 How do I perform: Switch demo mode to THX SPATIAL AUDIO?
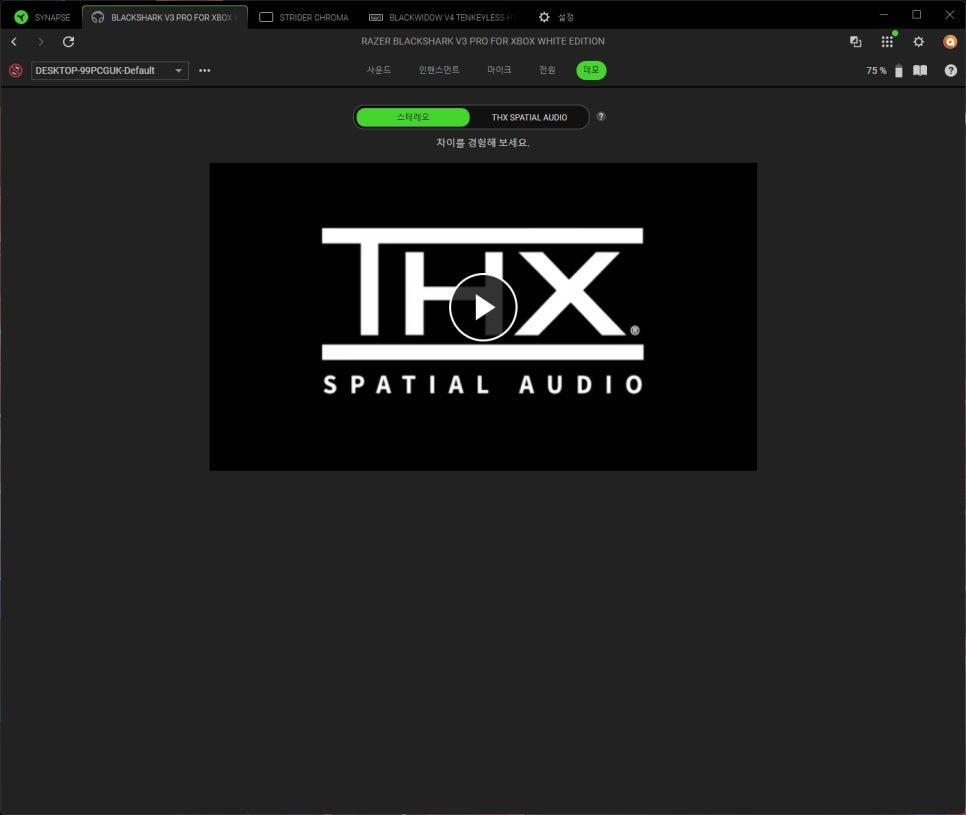(529, 117)
